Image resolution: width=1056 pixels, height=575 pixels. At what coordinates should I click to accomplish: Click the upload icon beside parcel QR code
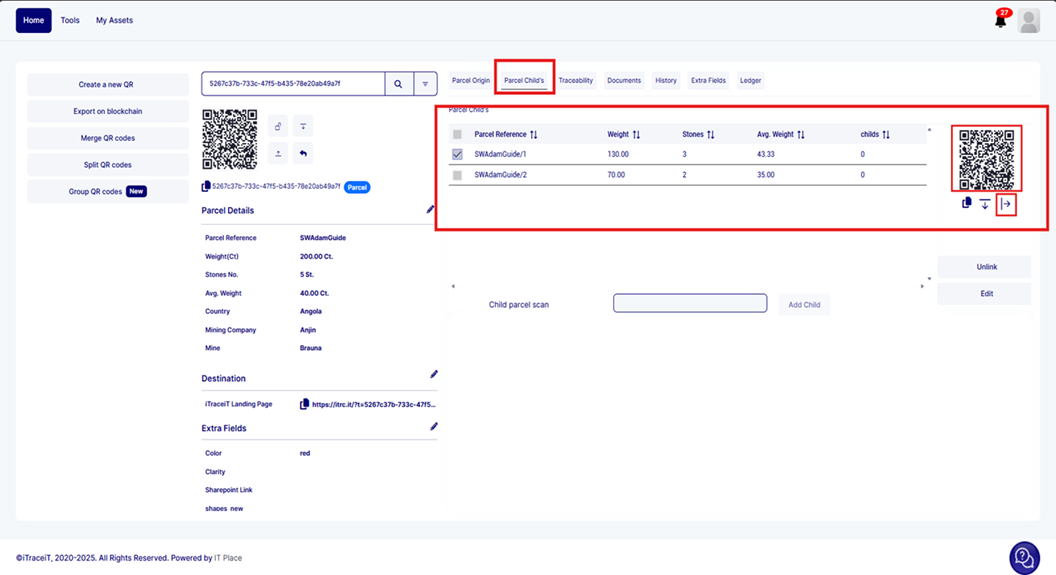point(278,153)
